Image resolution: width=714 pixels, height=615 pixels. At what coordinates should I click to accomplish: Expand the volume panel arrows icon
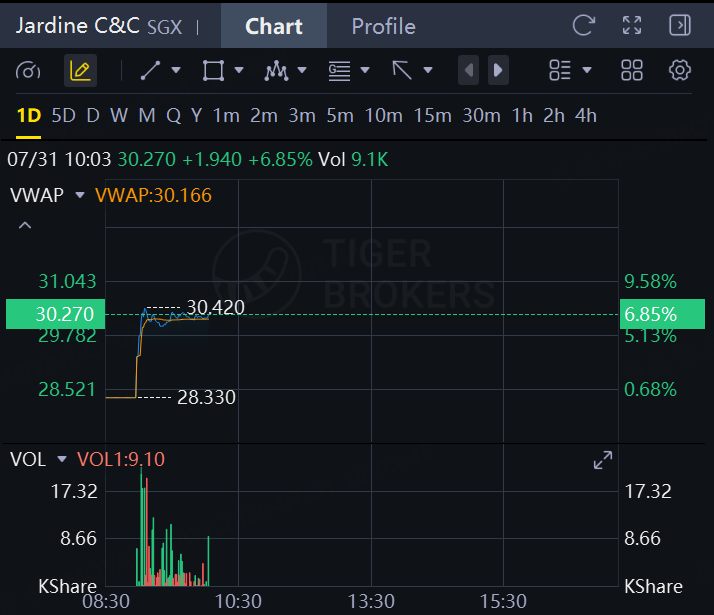point(603,460)
